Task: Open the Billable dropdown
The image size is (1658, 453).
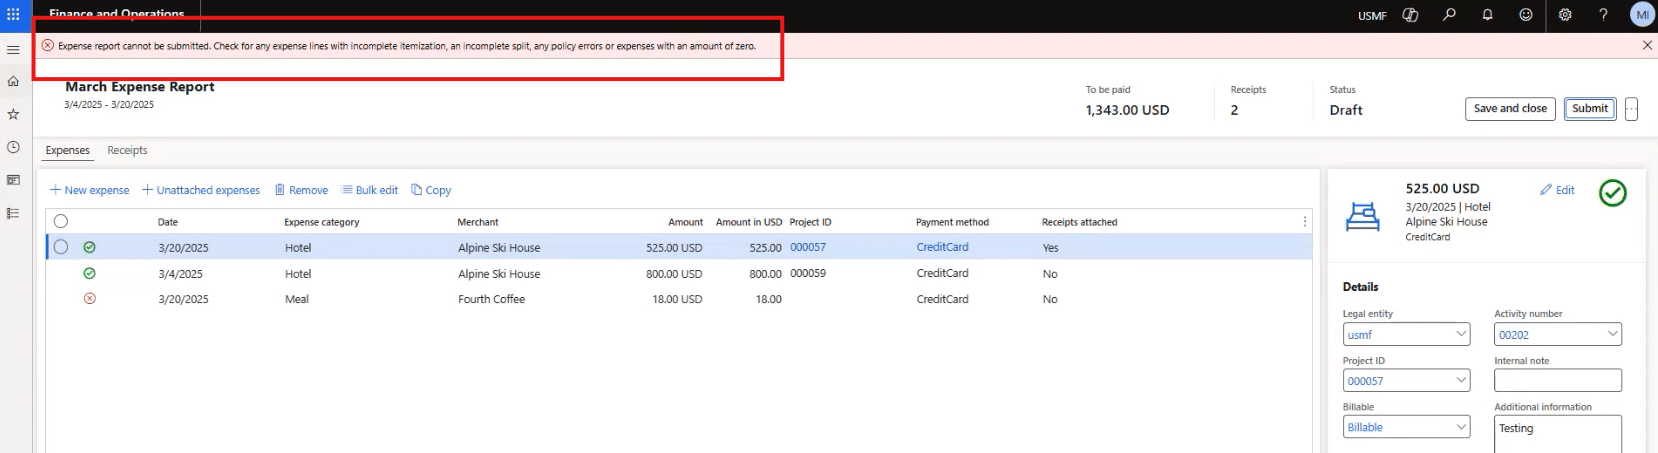Action: pyautogui.click(x=1461, y=428)
